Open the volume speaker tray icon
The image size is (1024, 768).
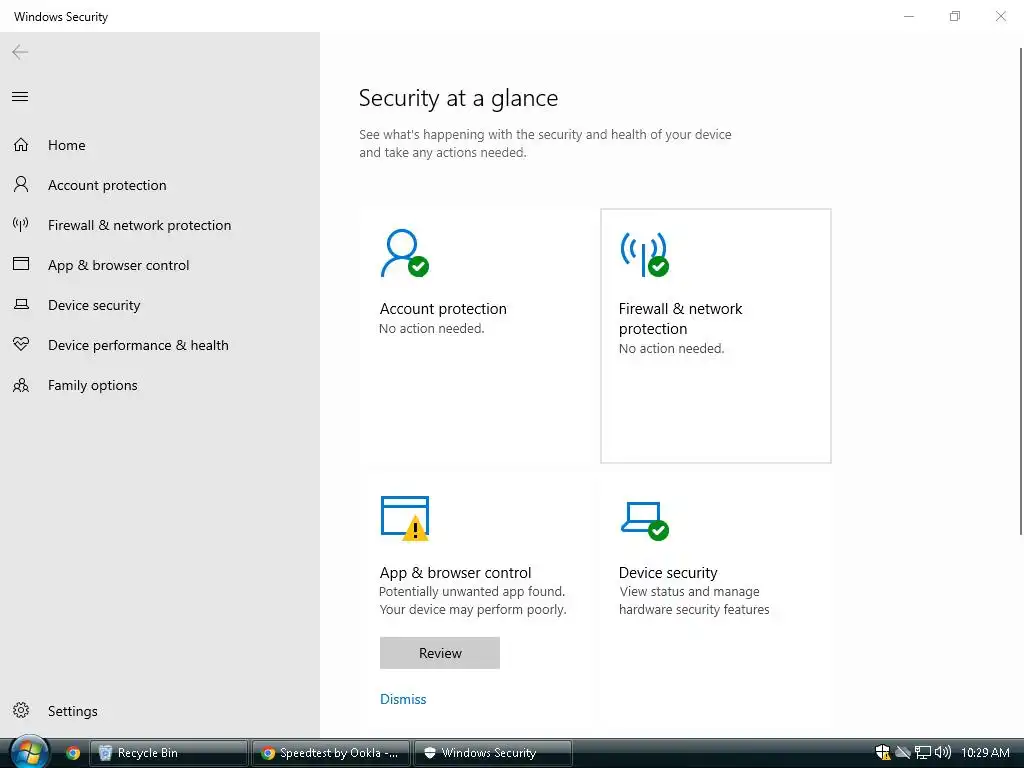(942, 752)
